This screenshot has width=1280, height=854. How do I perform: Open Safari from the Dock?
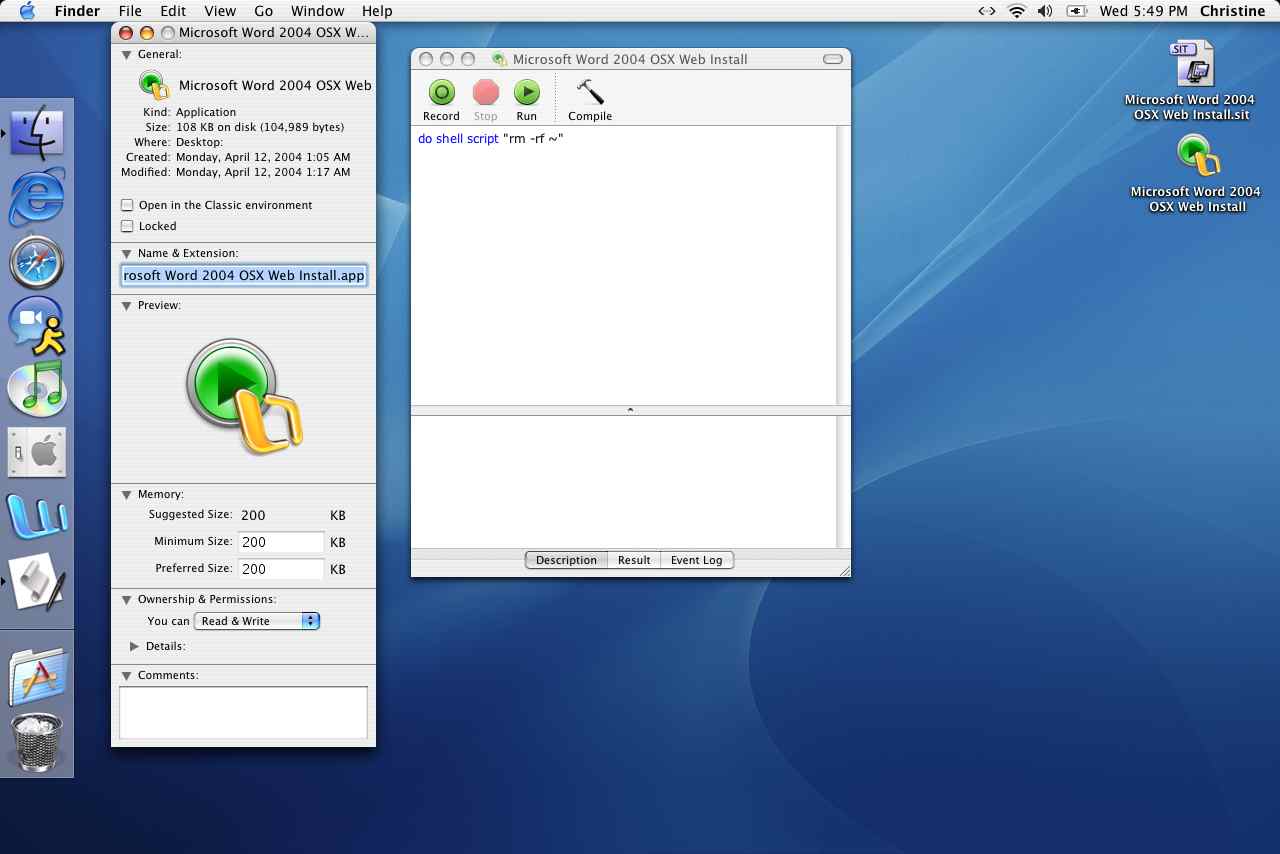[37, 263]
